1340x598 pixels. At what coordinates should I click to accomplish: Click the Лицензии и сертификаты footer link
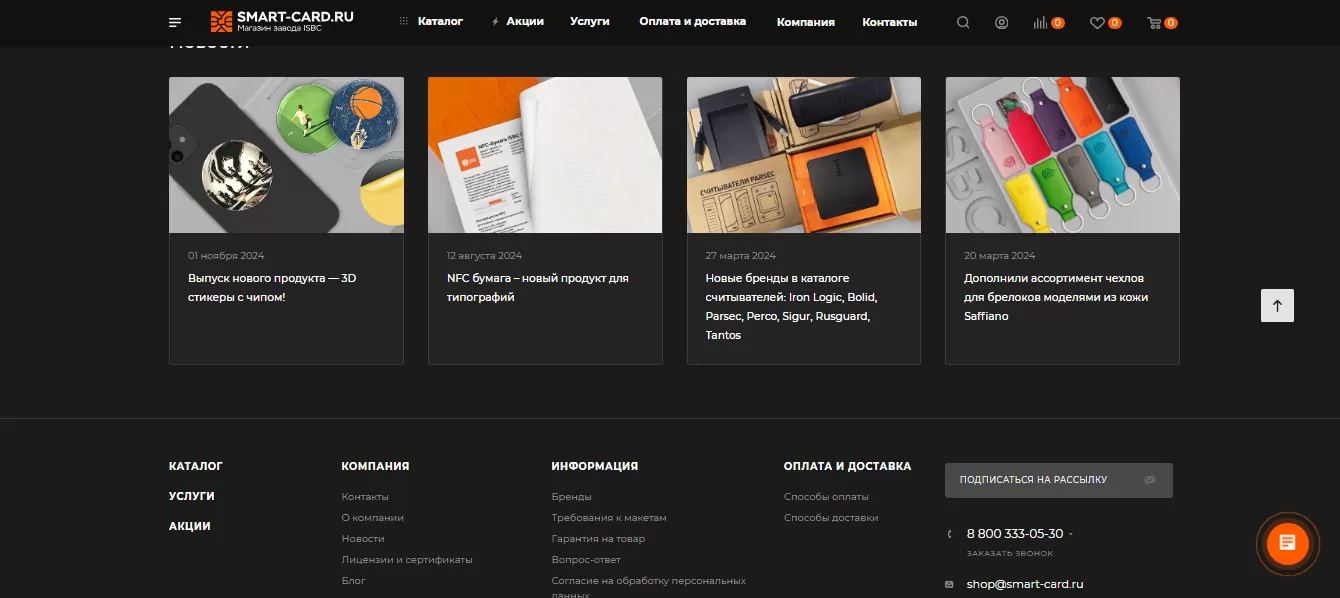(406, 560)
